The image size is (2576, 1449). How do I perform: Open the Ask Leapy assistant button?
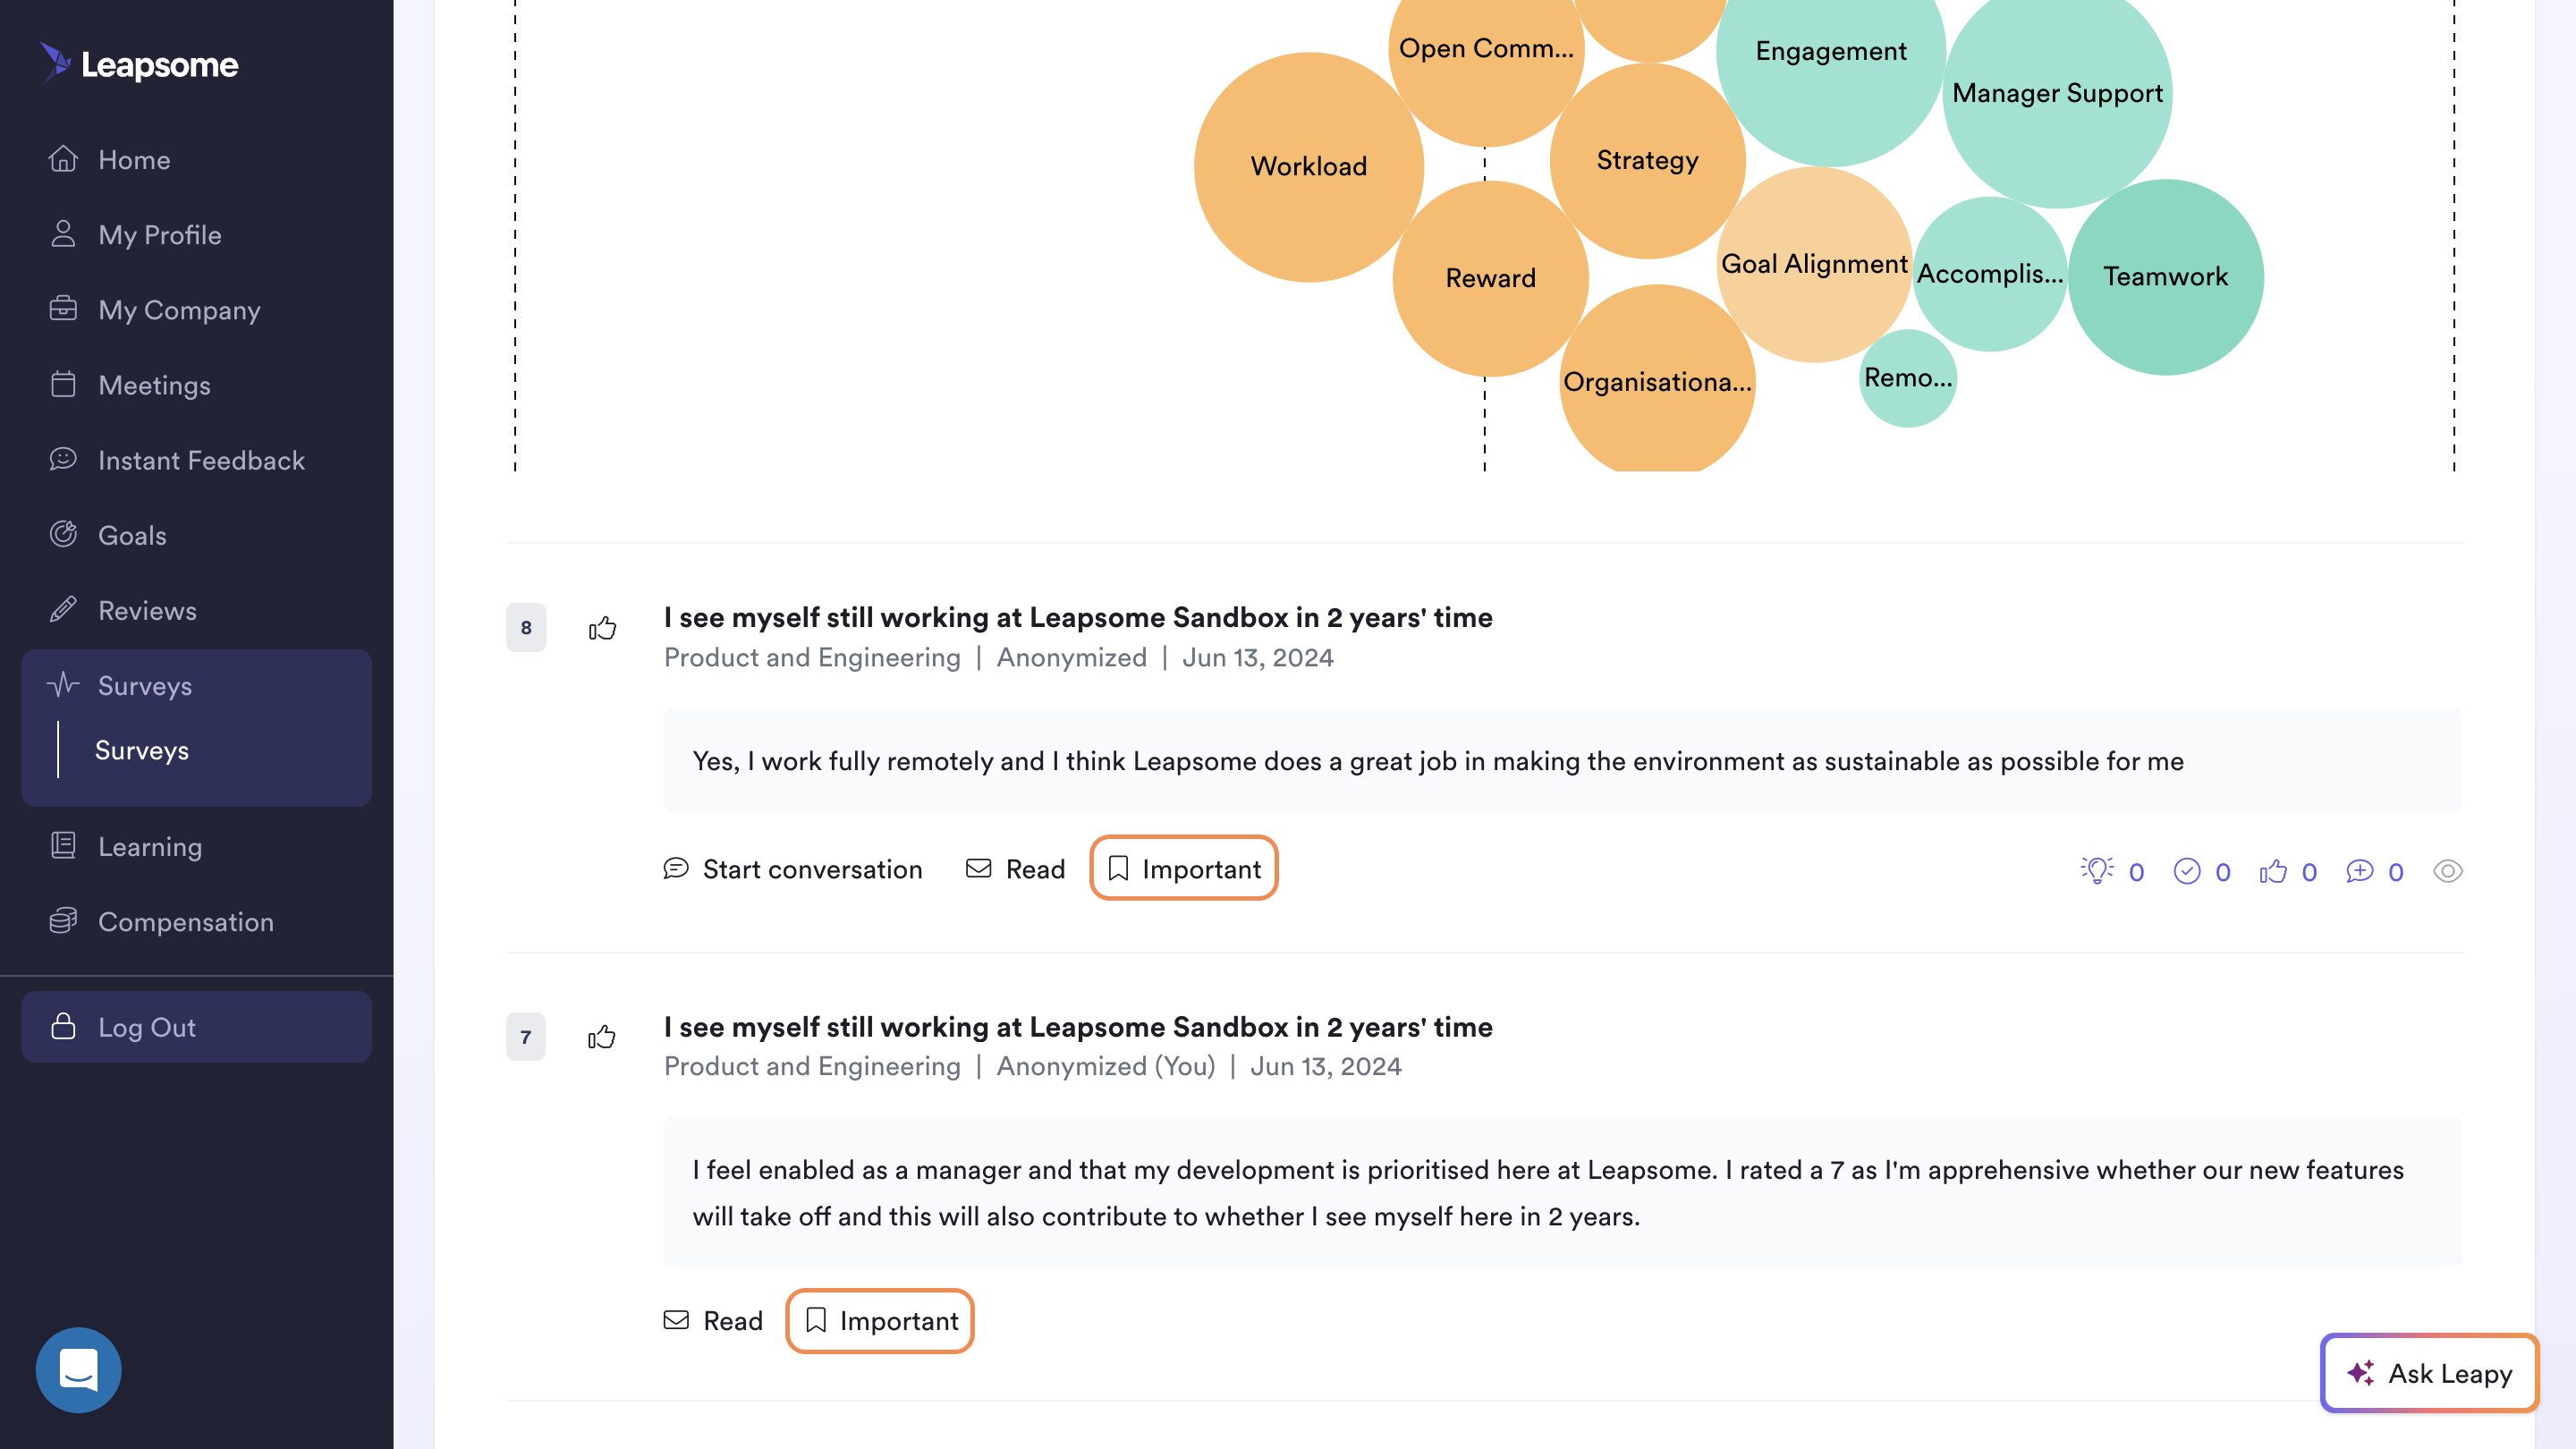pos(2429,1373)
